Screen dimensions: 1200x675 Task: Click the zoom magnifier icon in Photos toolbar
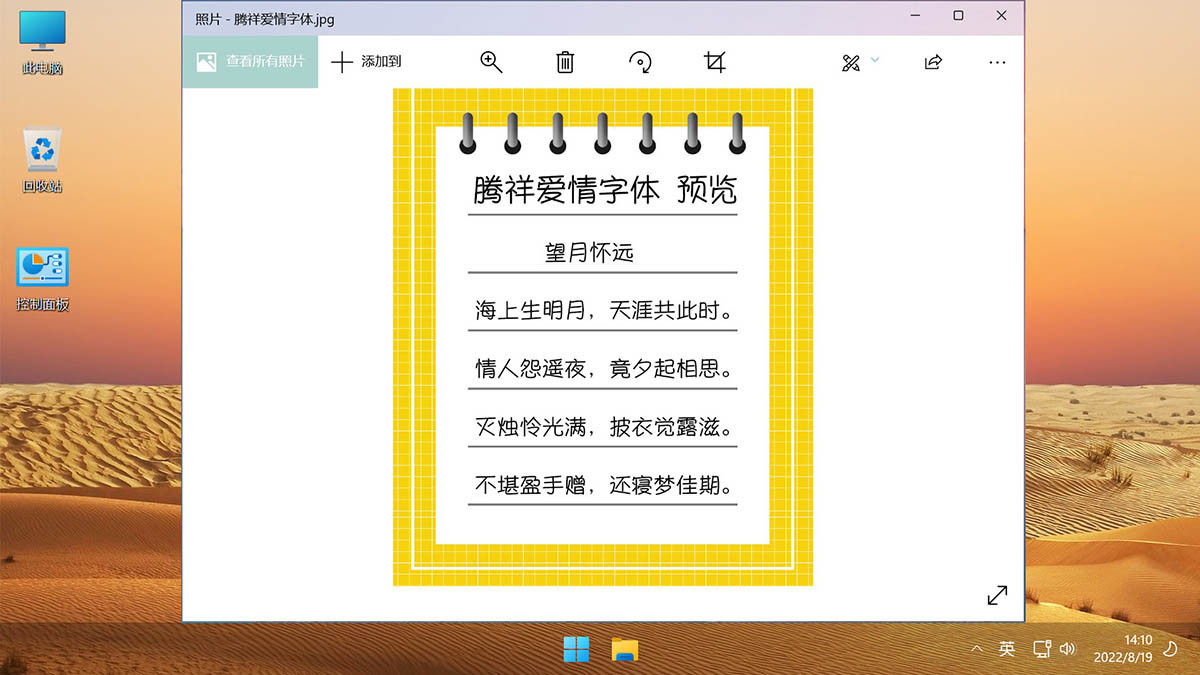(x=491, y=62)
